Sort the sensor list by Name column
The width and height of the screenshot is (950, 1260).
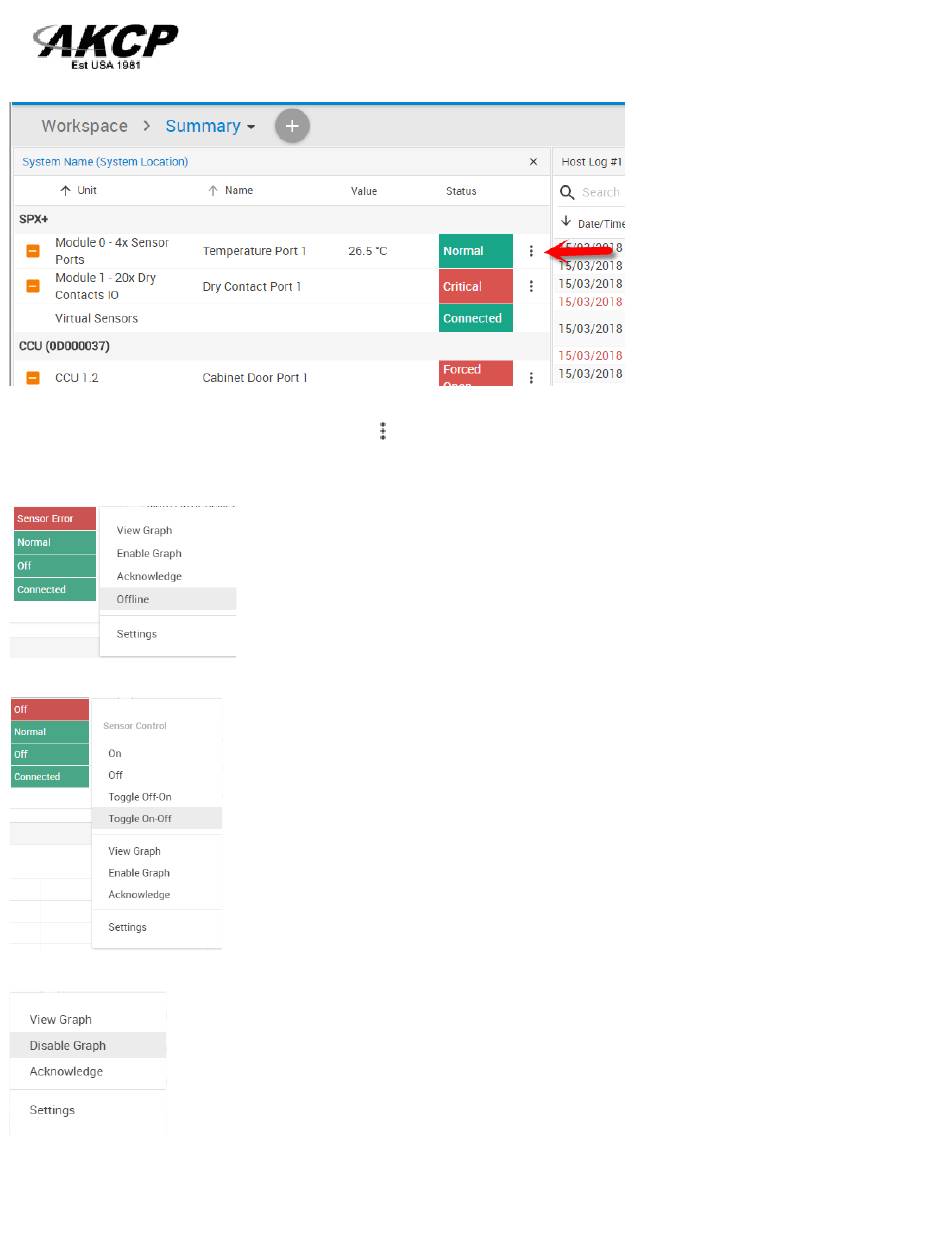230,191
